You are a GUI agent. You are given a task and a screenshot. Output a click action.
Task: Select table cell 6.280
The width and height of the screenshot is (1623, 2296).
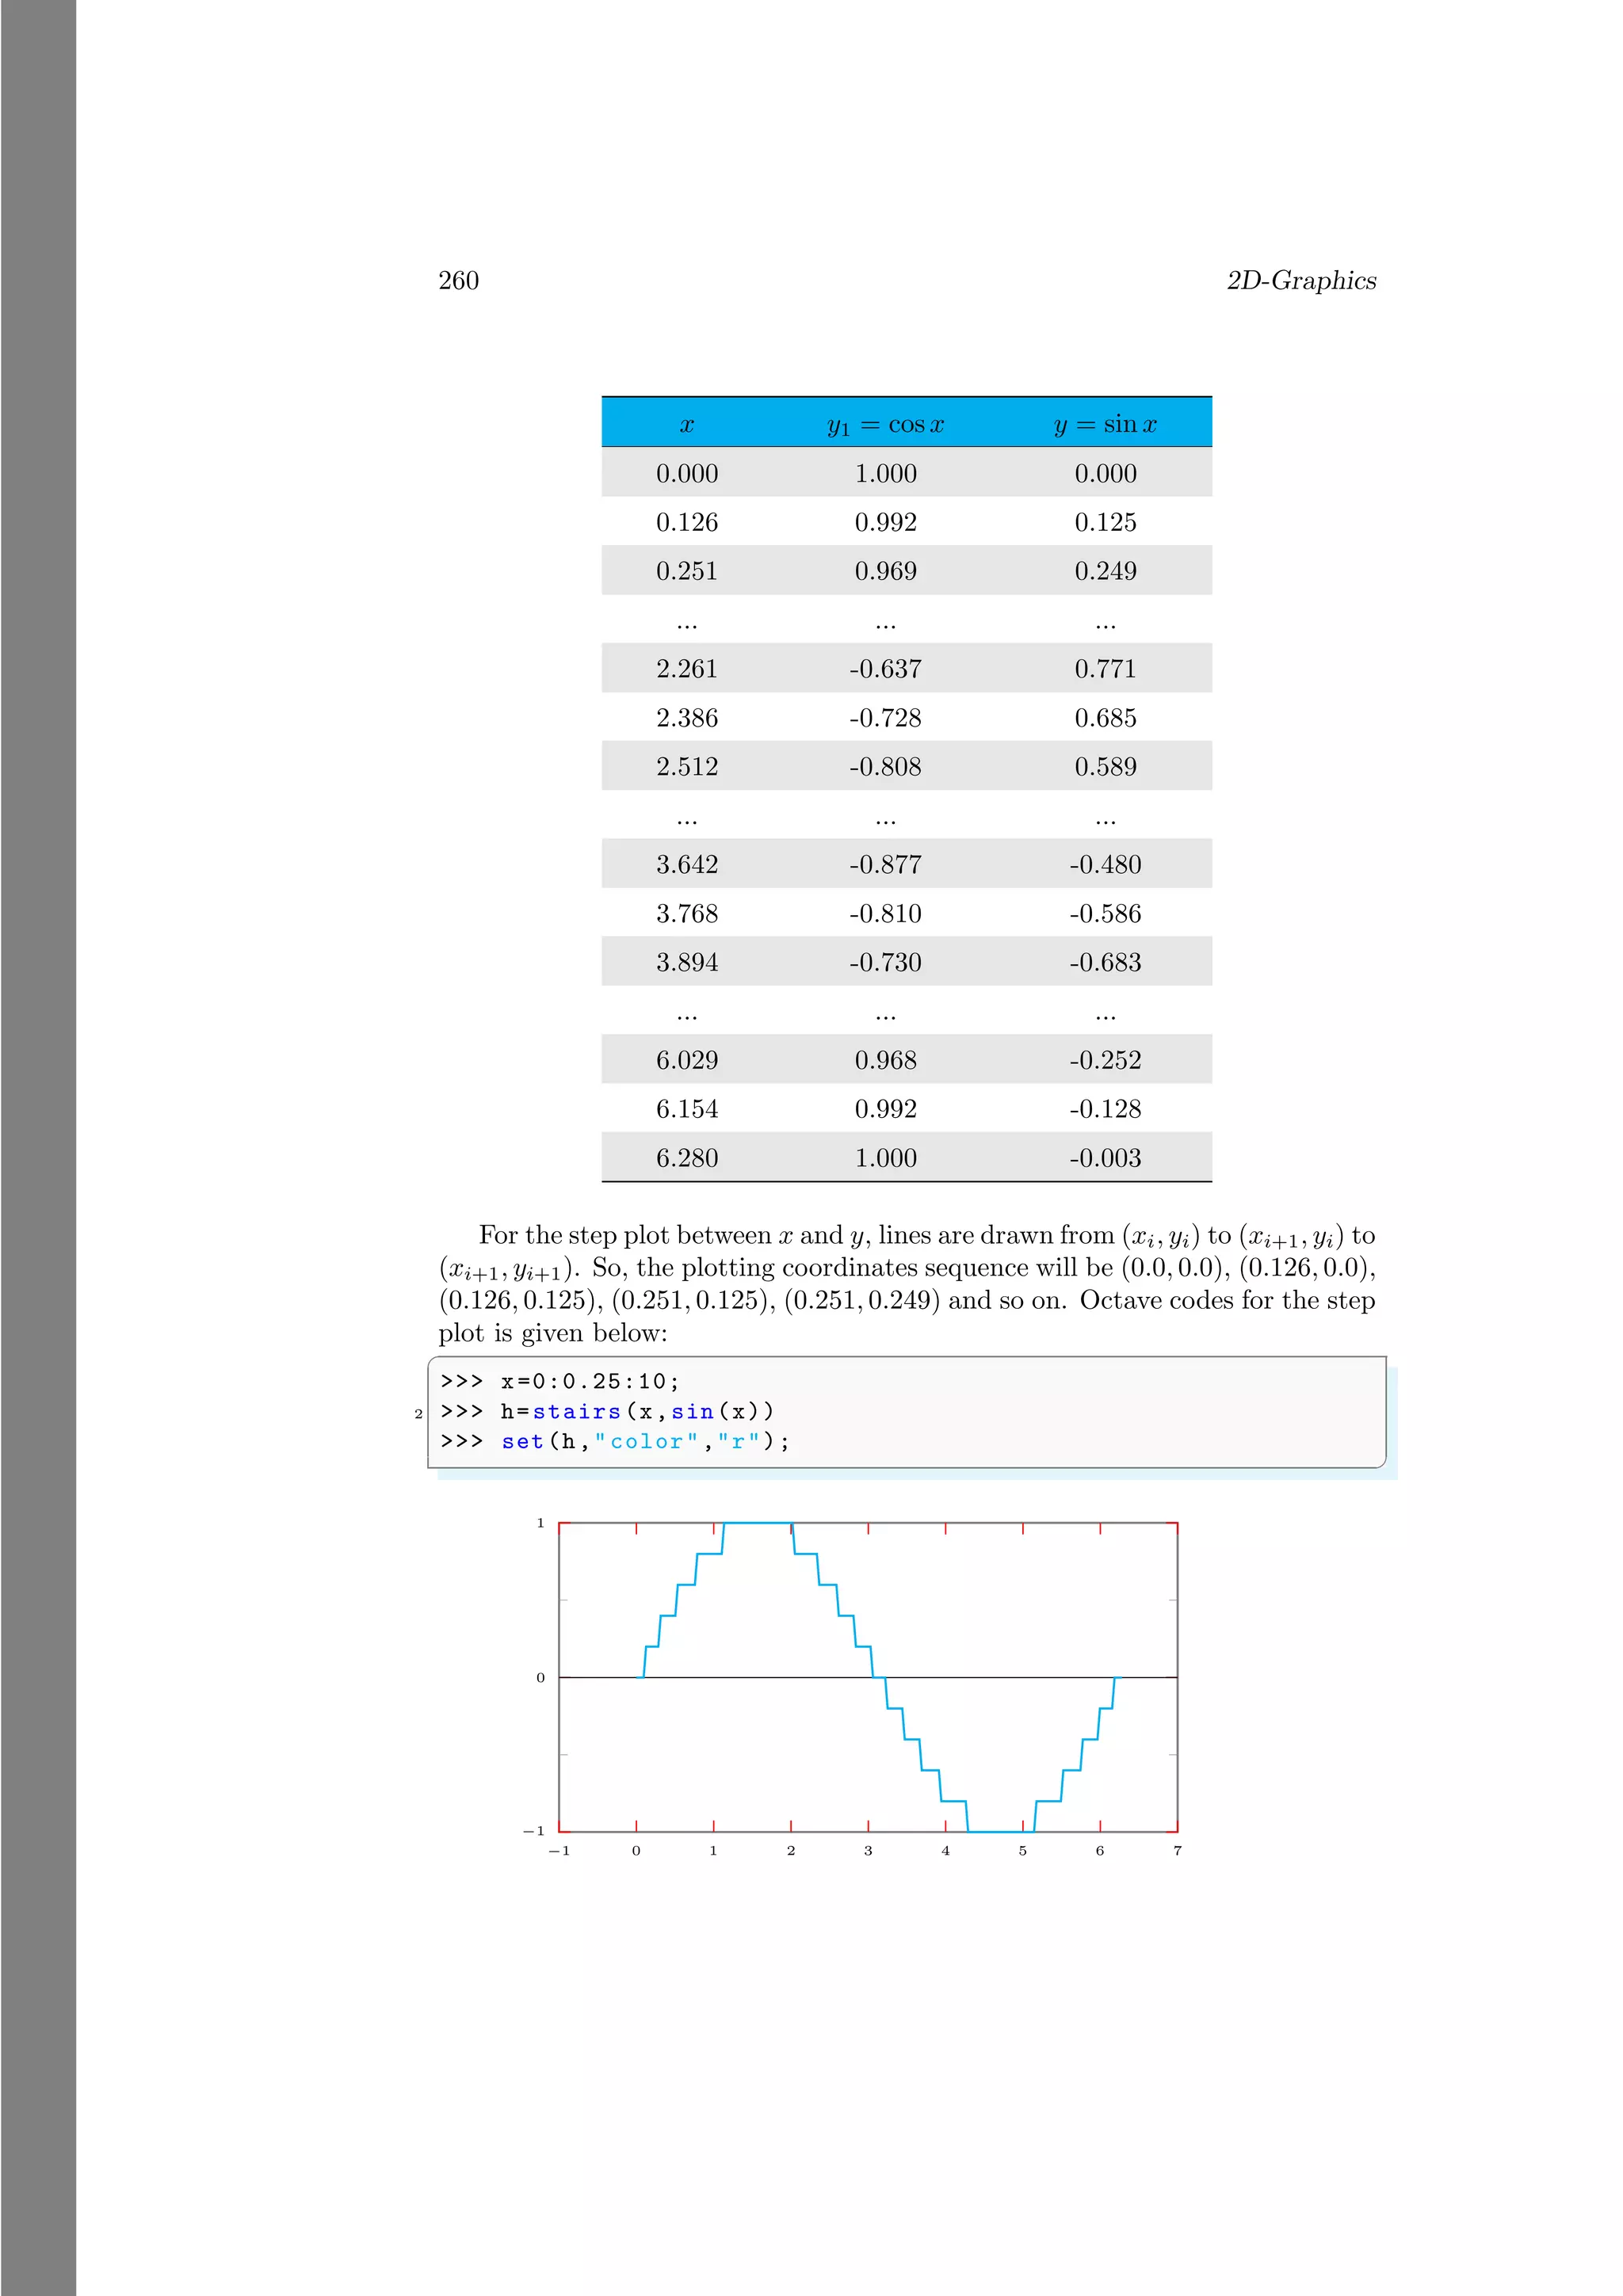click(x=687, y=1158)
